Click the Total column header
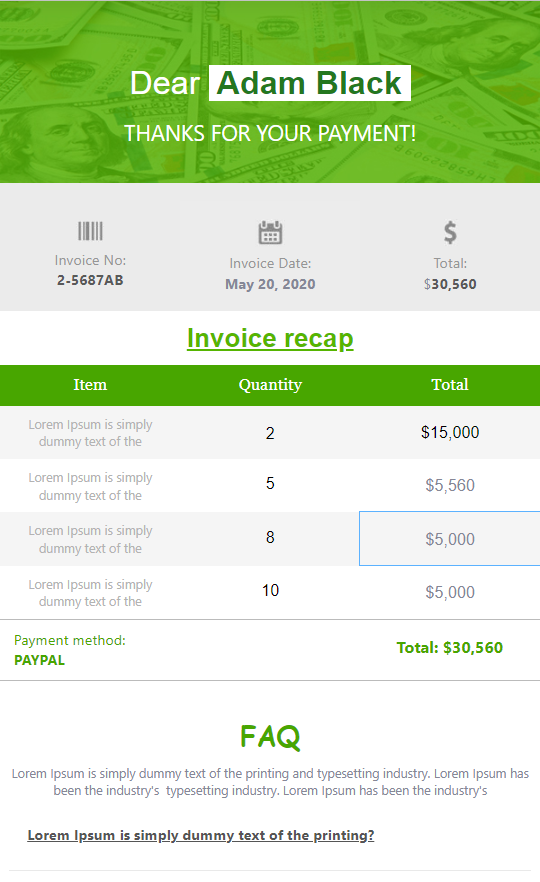Screen dimensions: 540x882 pos(450,385)
